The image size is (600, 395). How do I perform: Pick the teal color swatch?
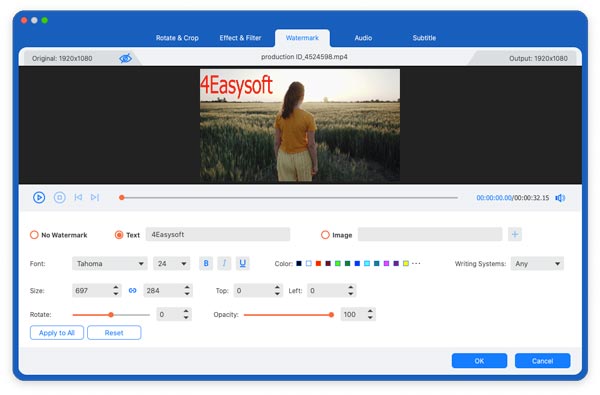pyautogui.click(x=377, y=263)
